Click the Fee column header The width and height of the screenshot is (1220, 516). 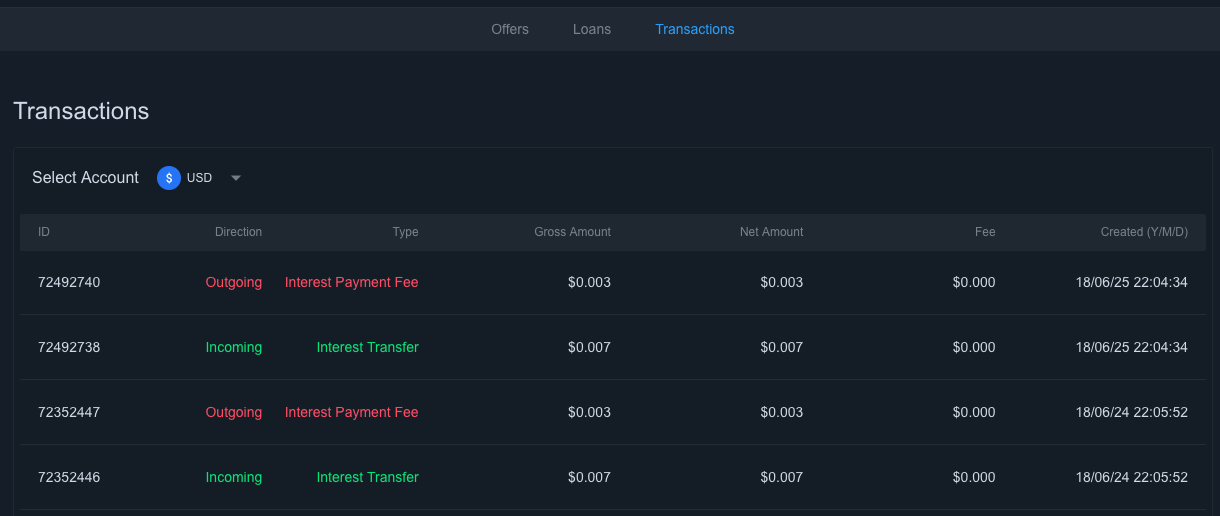(985, 232)
